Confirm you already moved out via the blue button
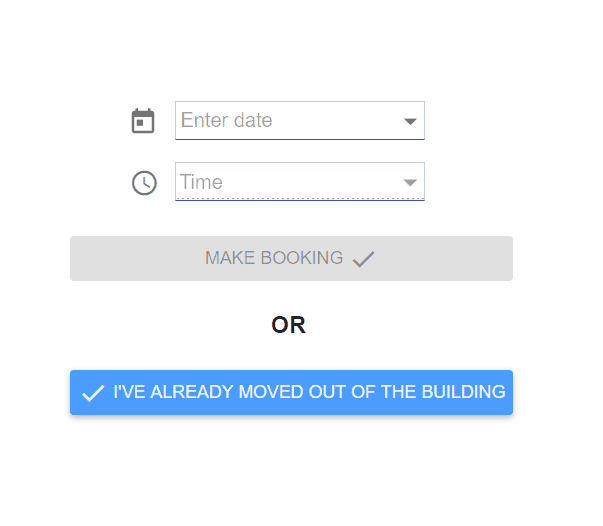 (291, 393)
